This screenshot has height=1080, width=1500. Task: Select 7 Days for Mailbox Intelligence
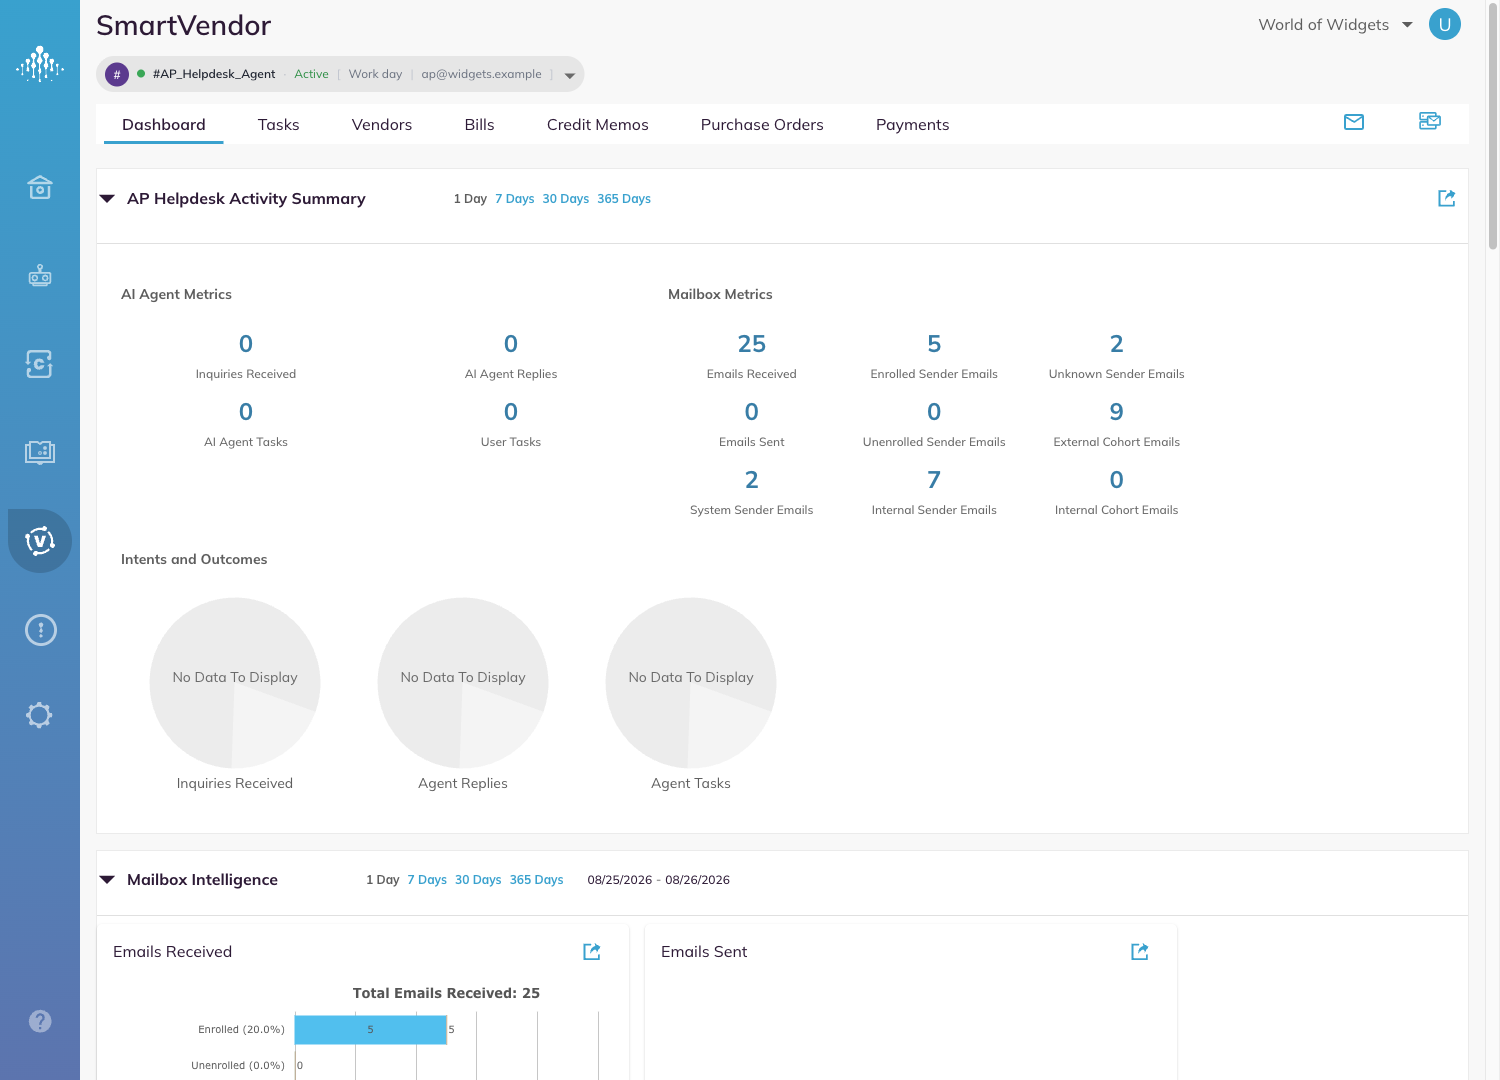(427, 880)
